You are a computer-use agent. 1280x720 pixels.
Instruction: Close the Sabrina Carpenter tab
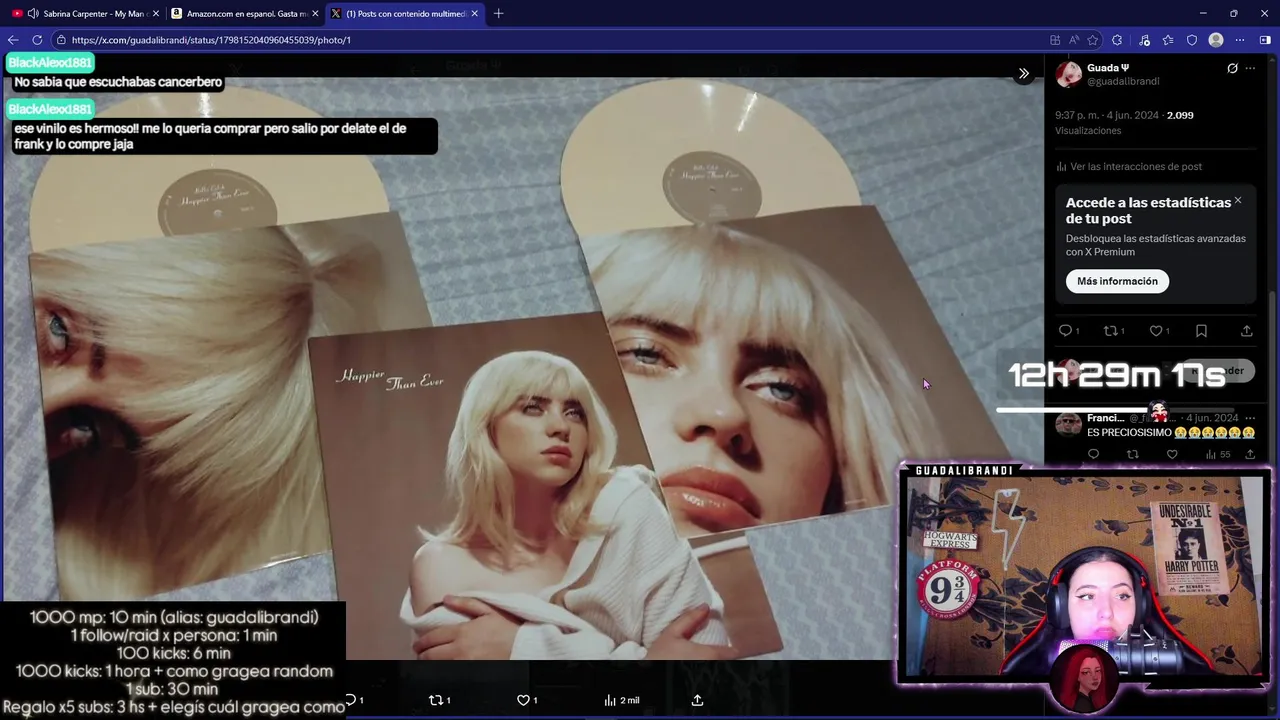click(155, 13)
